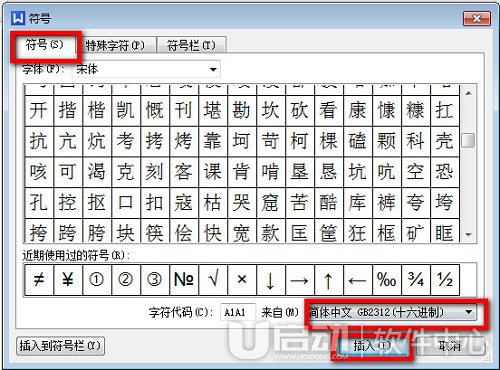500x370 pixels.
Task: Select recent fraction symbol ¾
Action: (416, 279)
